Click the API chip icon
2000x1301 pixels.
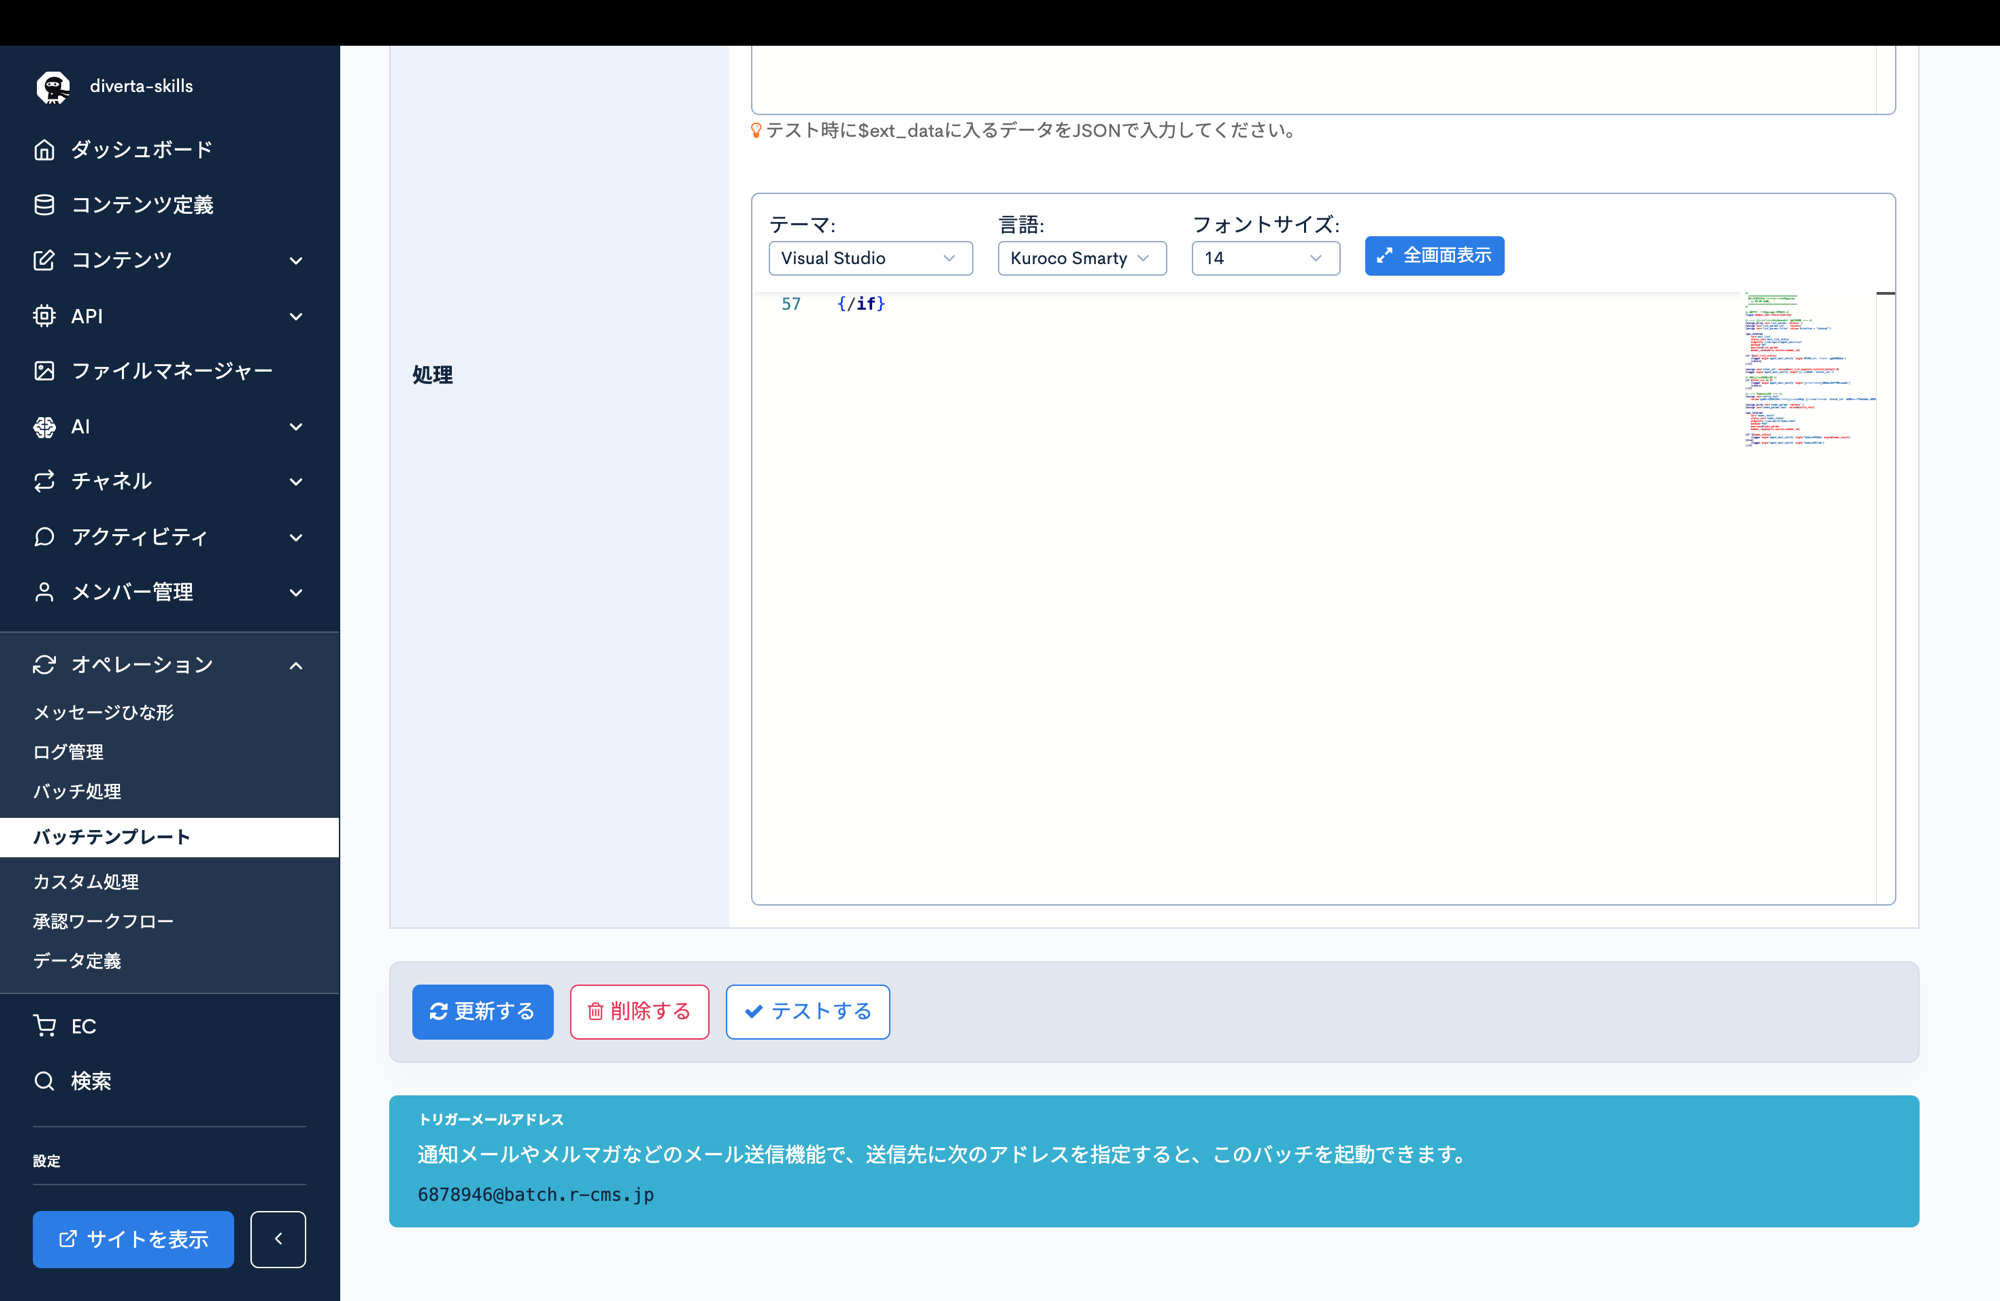pos(44,316)
